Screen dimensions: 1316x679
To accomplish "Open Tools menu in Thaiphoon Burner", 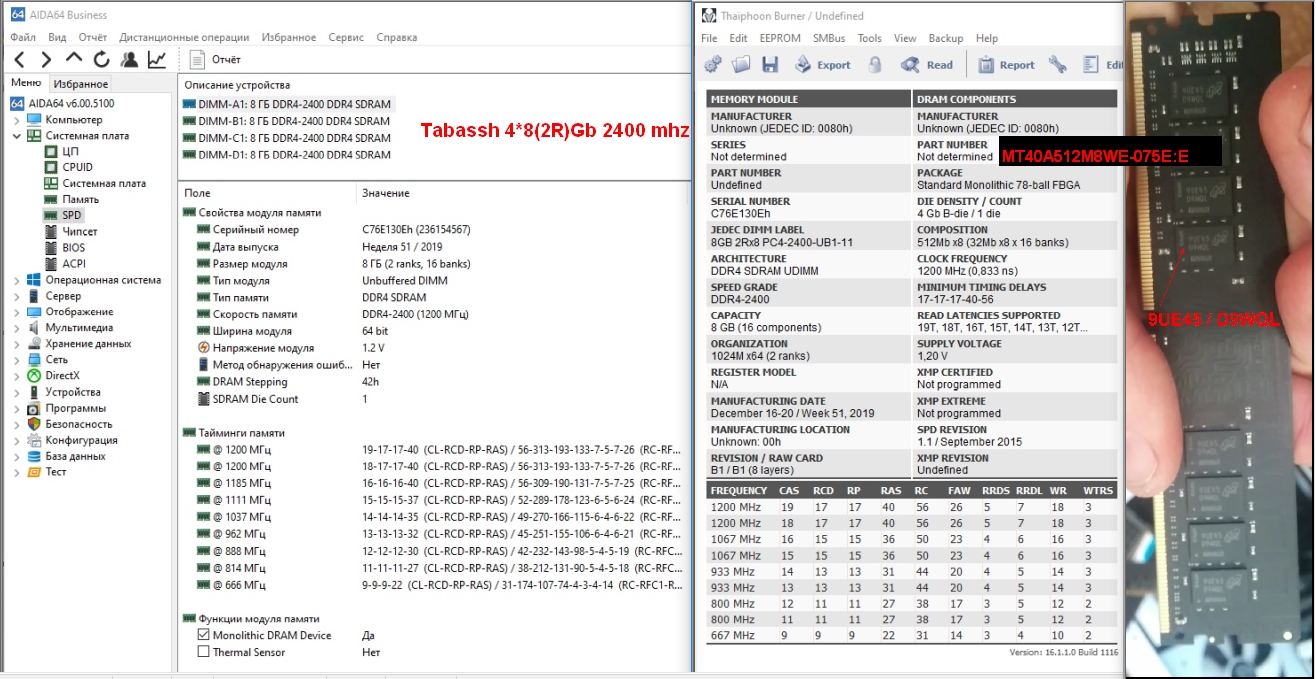I will [x=869, y=38].
